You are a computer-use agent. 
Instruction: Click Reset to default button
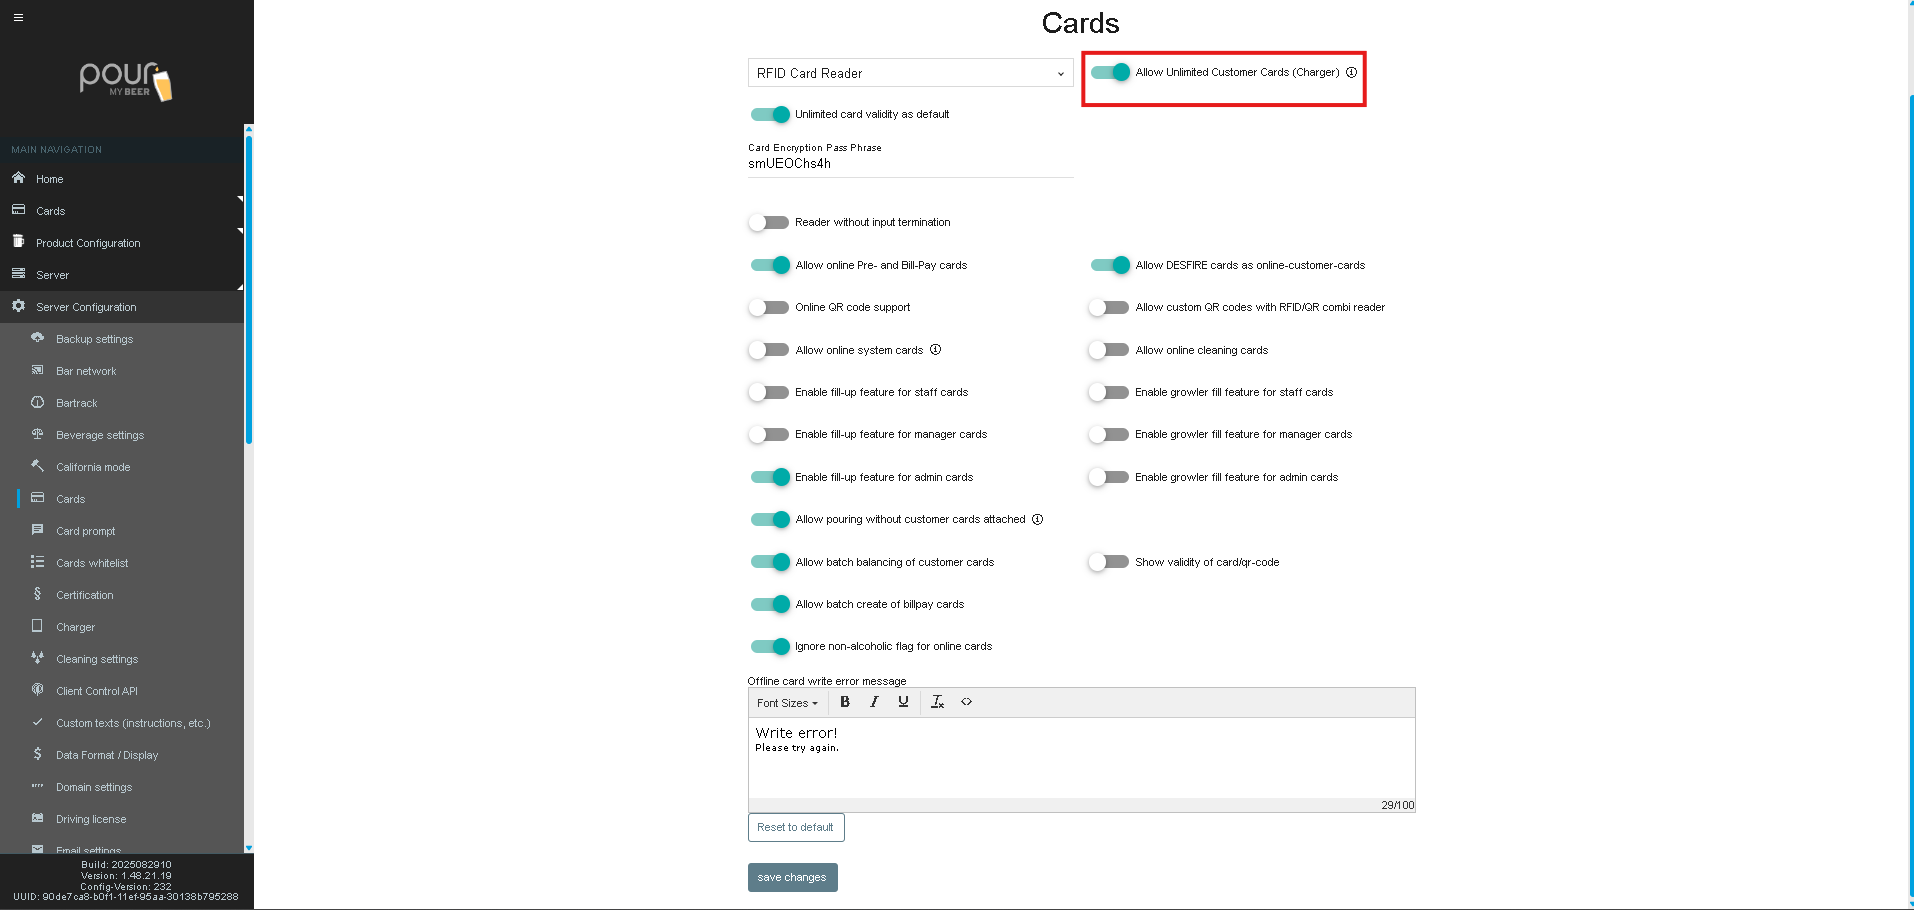[x=796, y=827]
